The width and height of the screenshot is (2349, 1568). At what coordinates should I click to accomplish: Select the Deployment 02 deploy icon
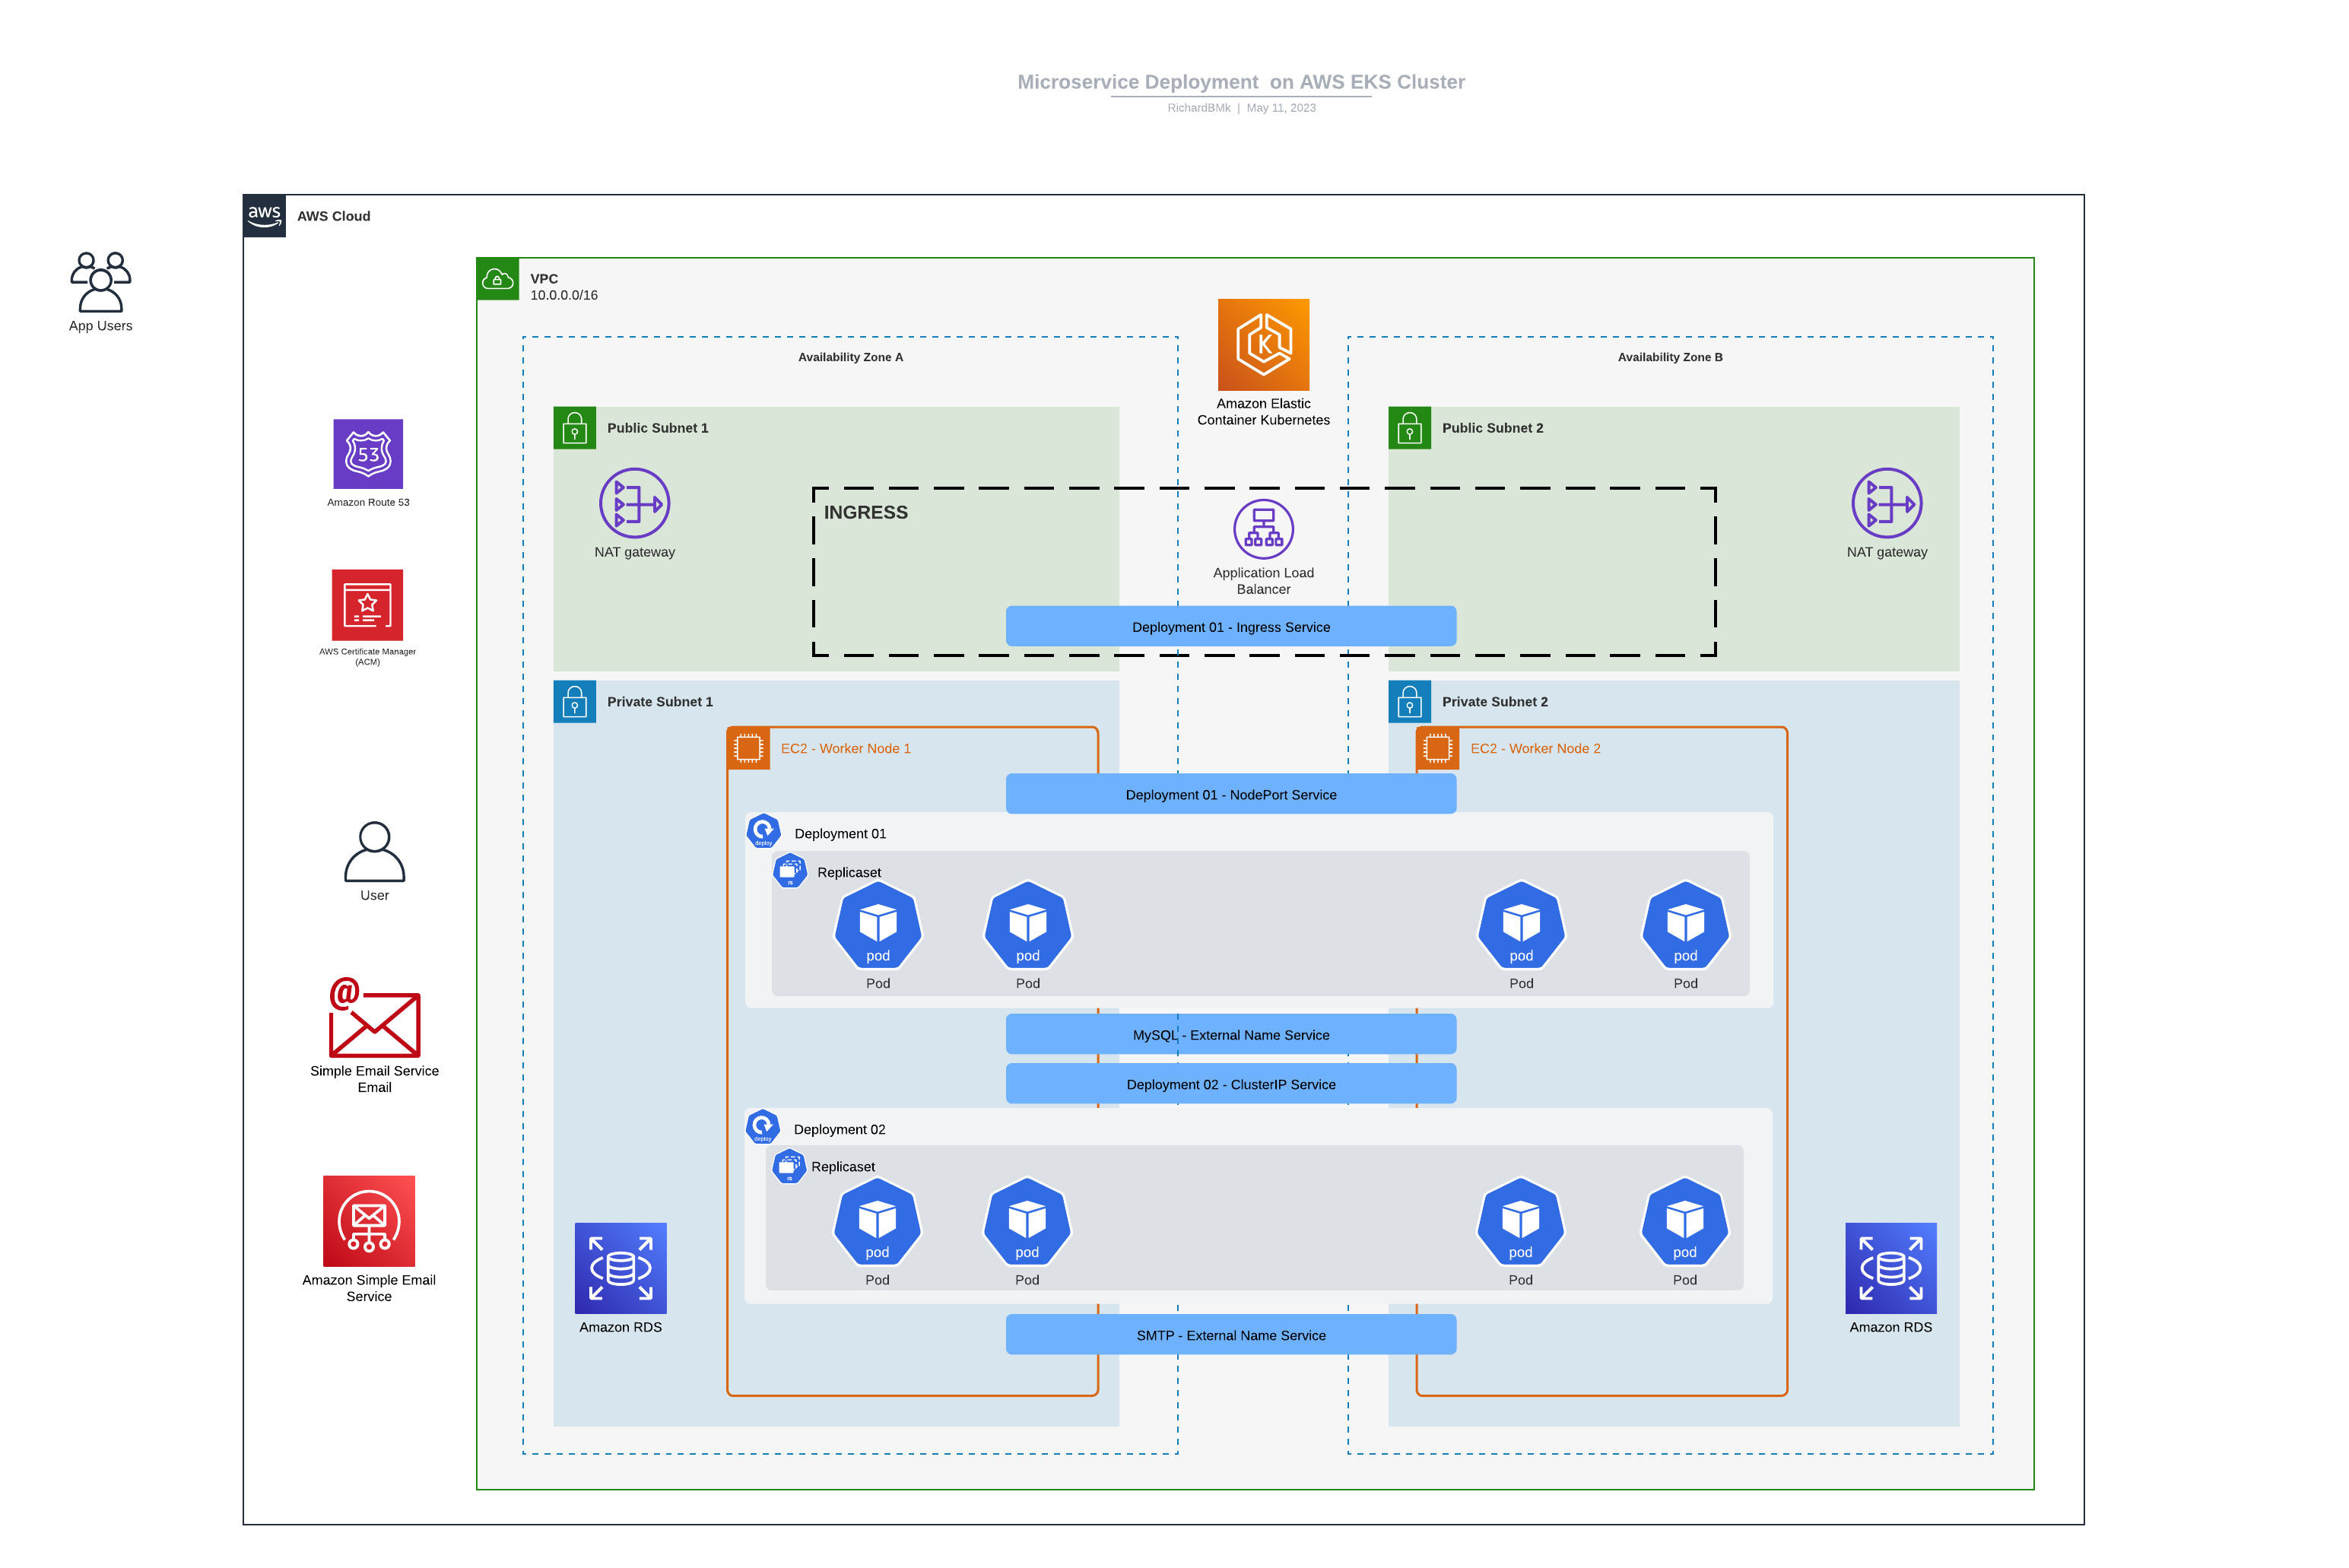[x=763, y=1127]
